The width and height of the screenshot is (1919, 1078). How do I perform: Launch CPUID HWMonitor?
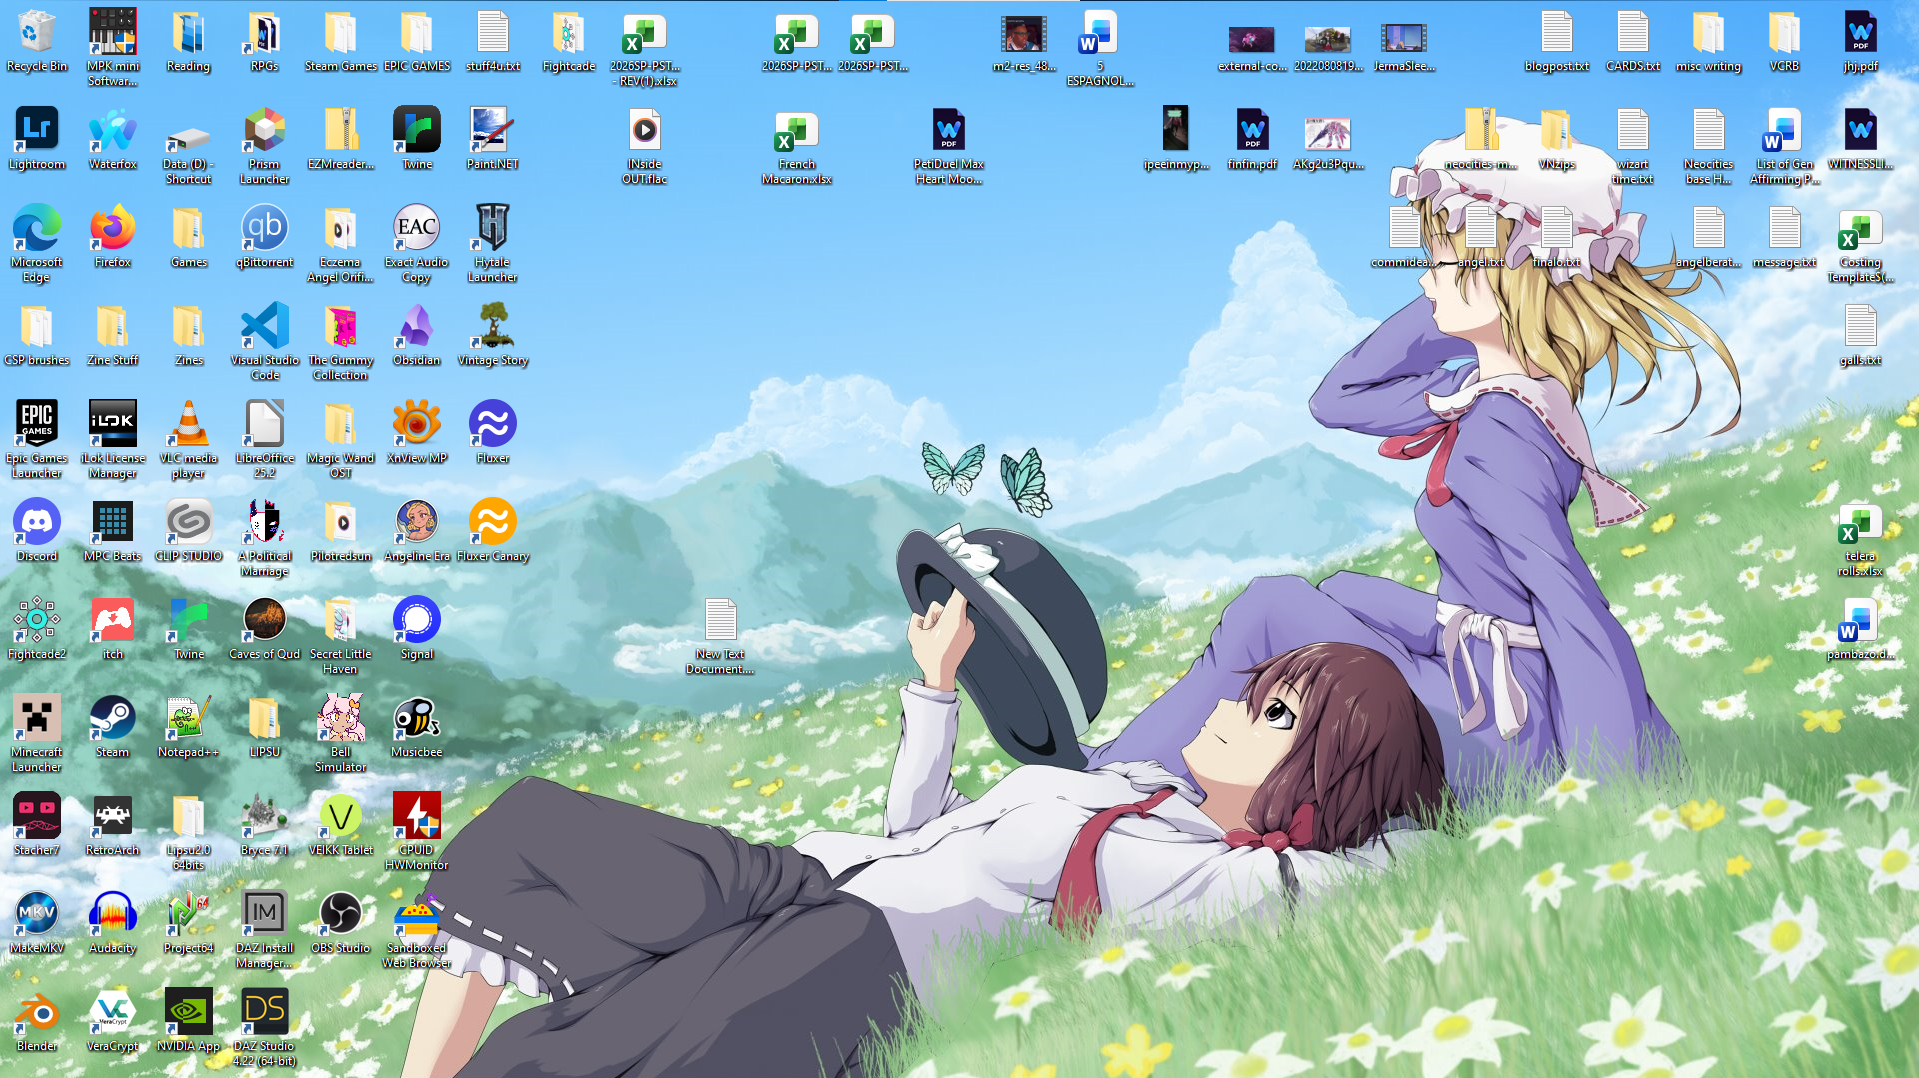point(417,833)
